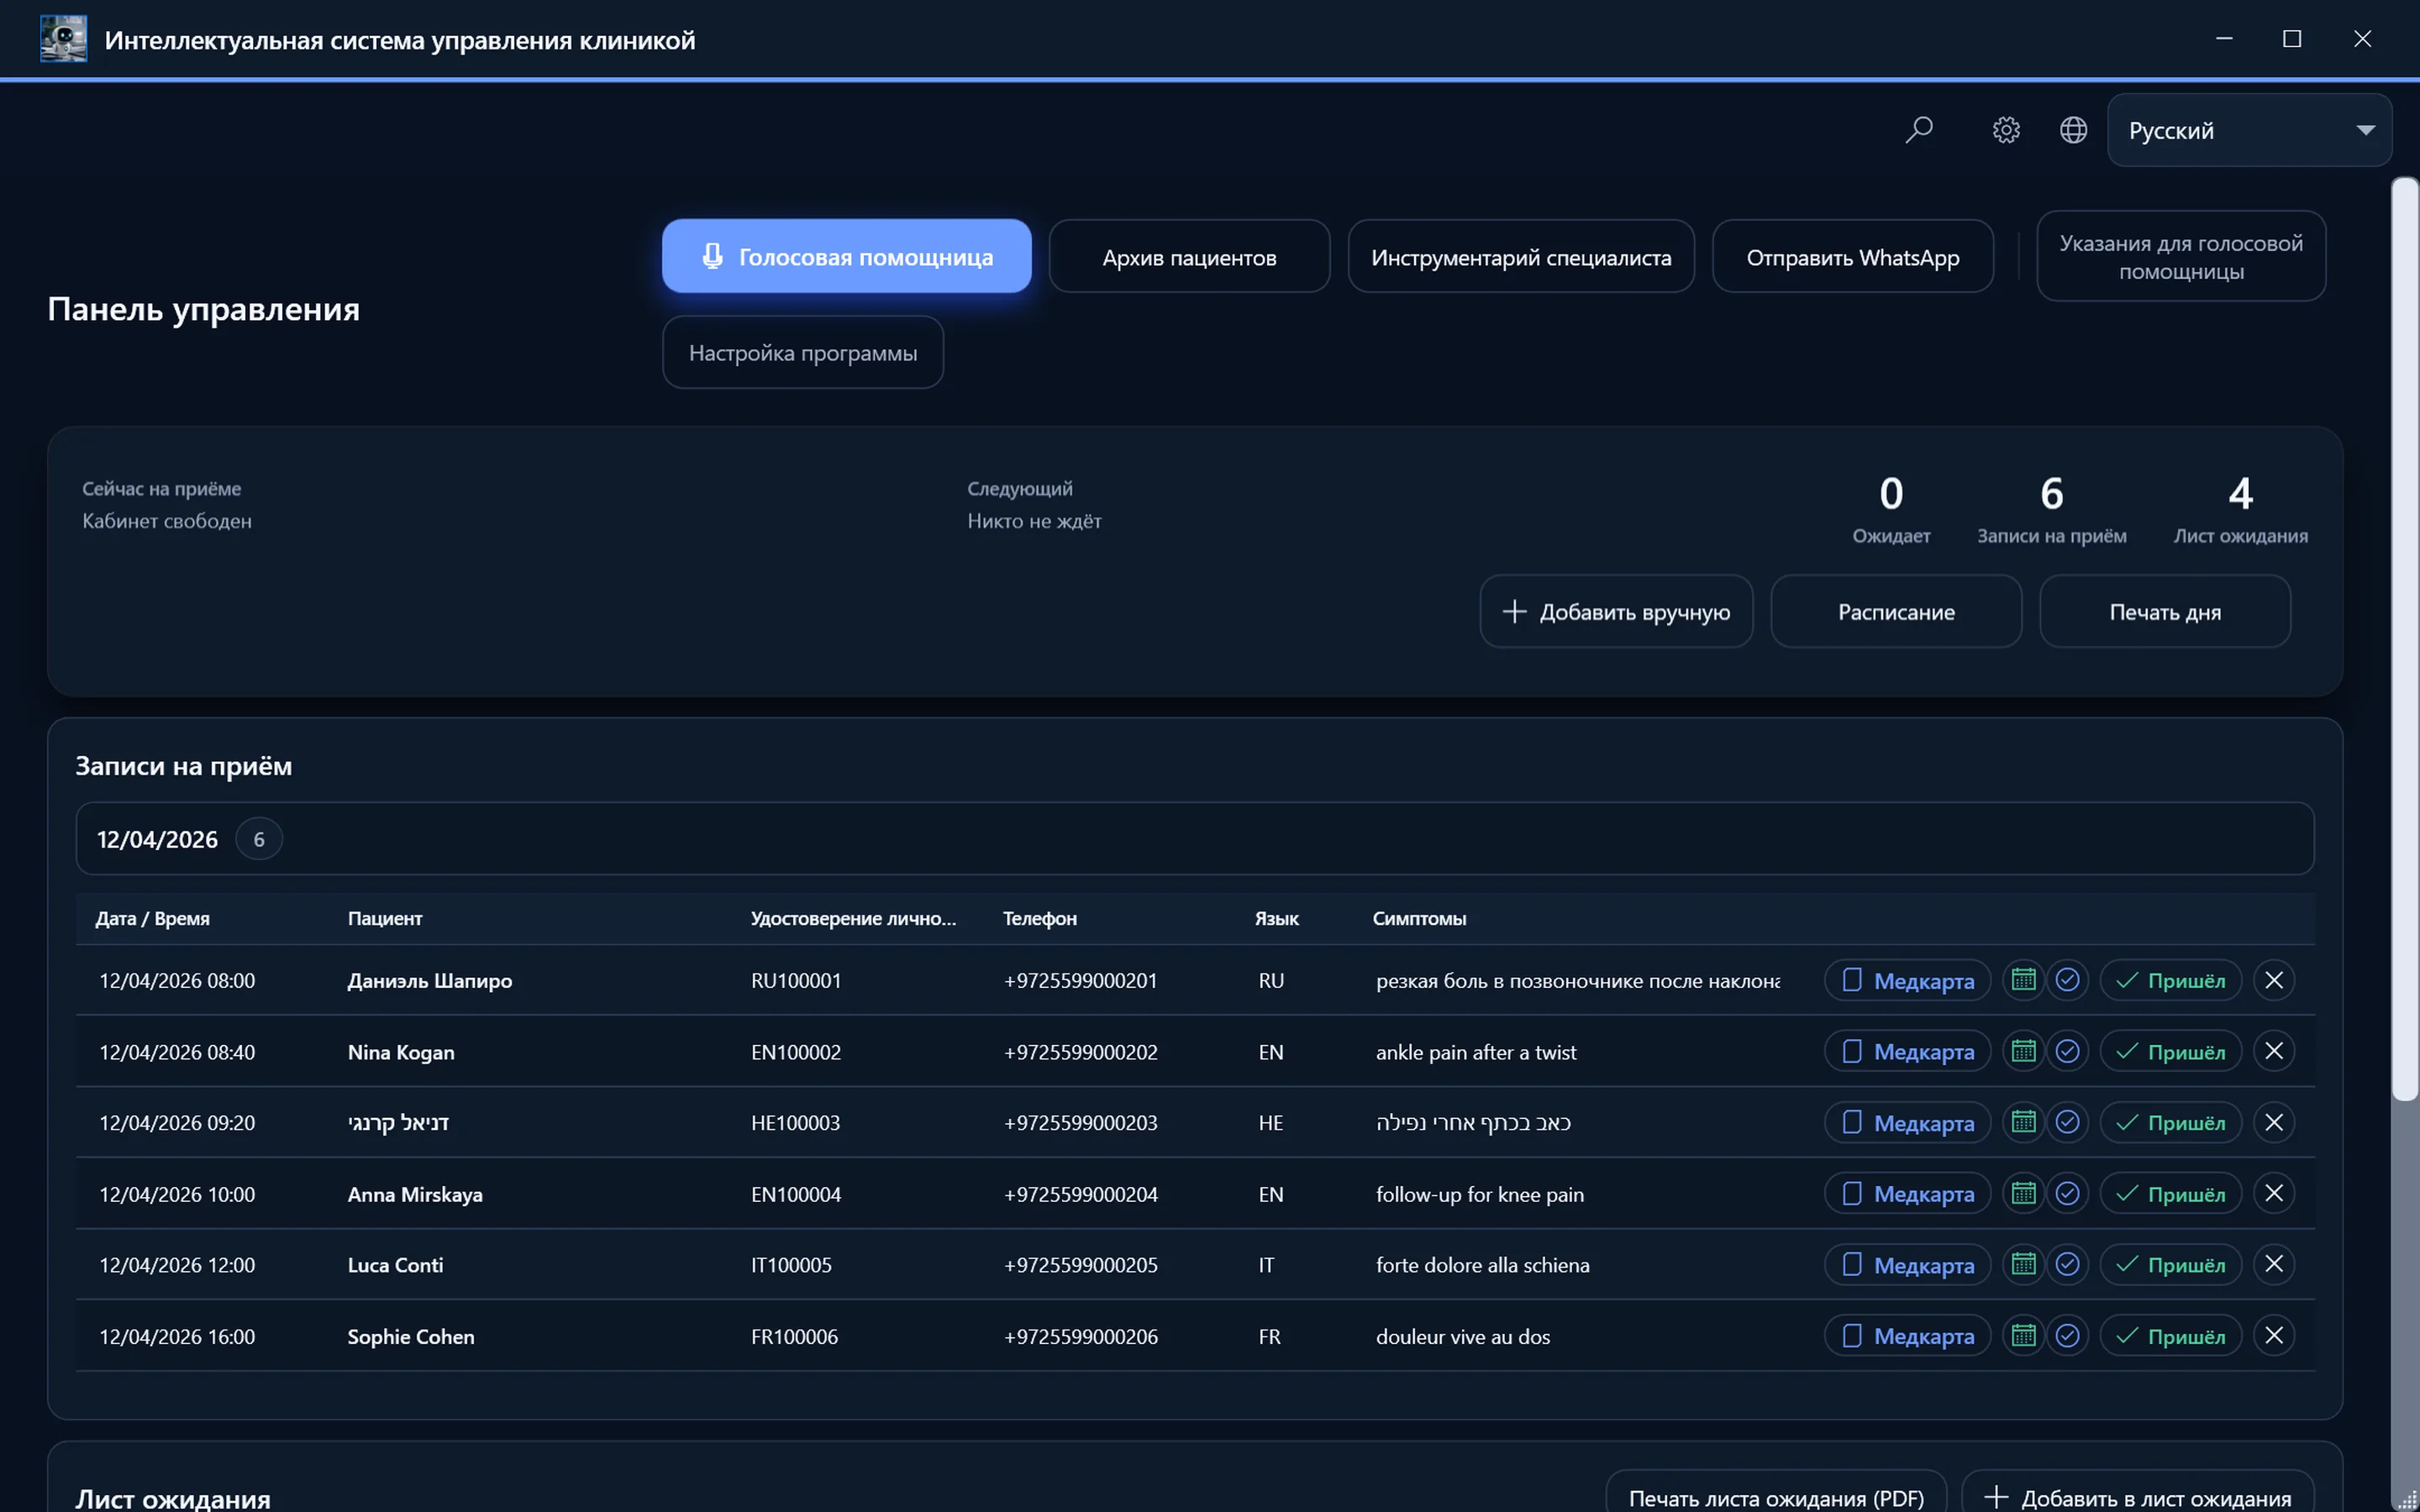Open the Русский language dropdown
Screen dimensions: 2420x1512
(2249, 130)
